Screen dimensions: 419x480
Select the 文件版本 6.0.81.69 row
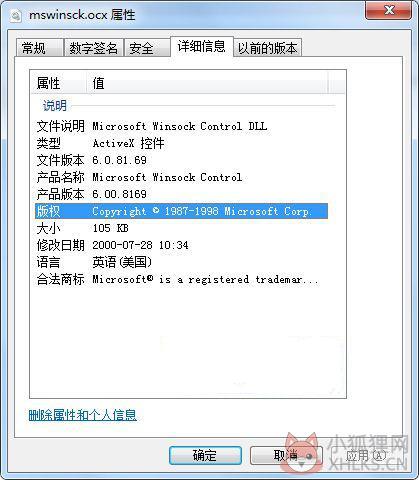coord(181,160)
